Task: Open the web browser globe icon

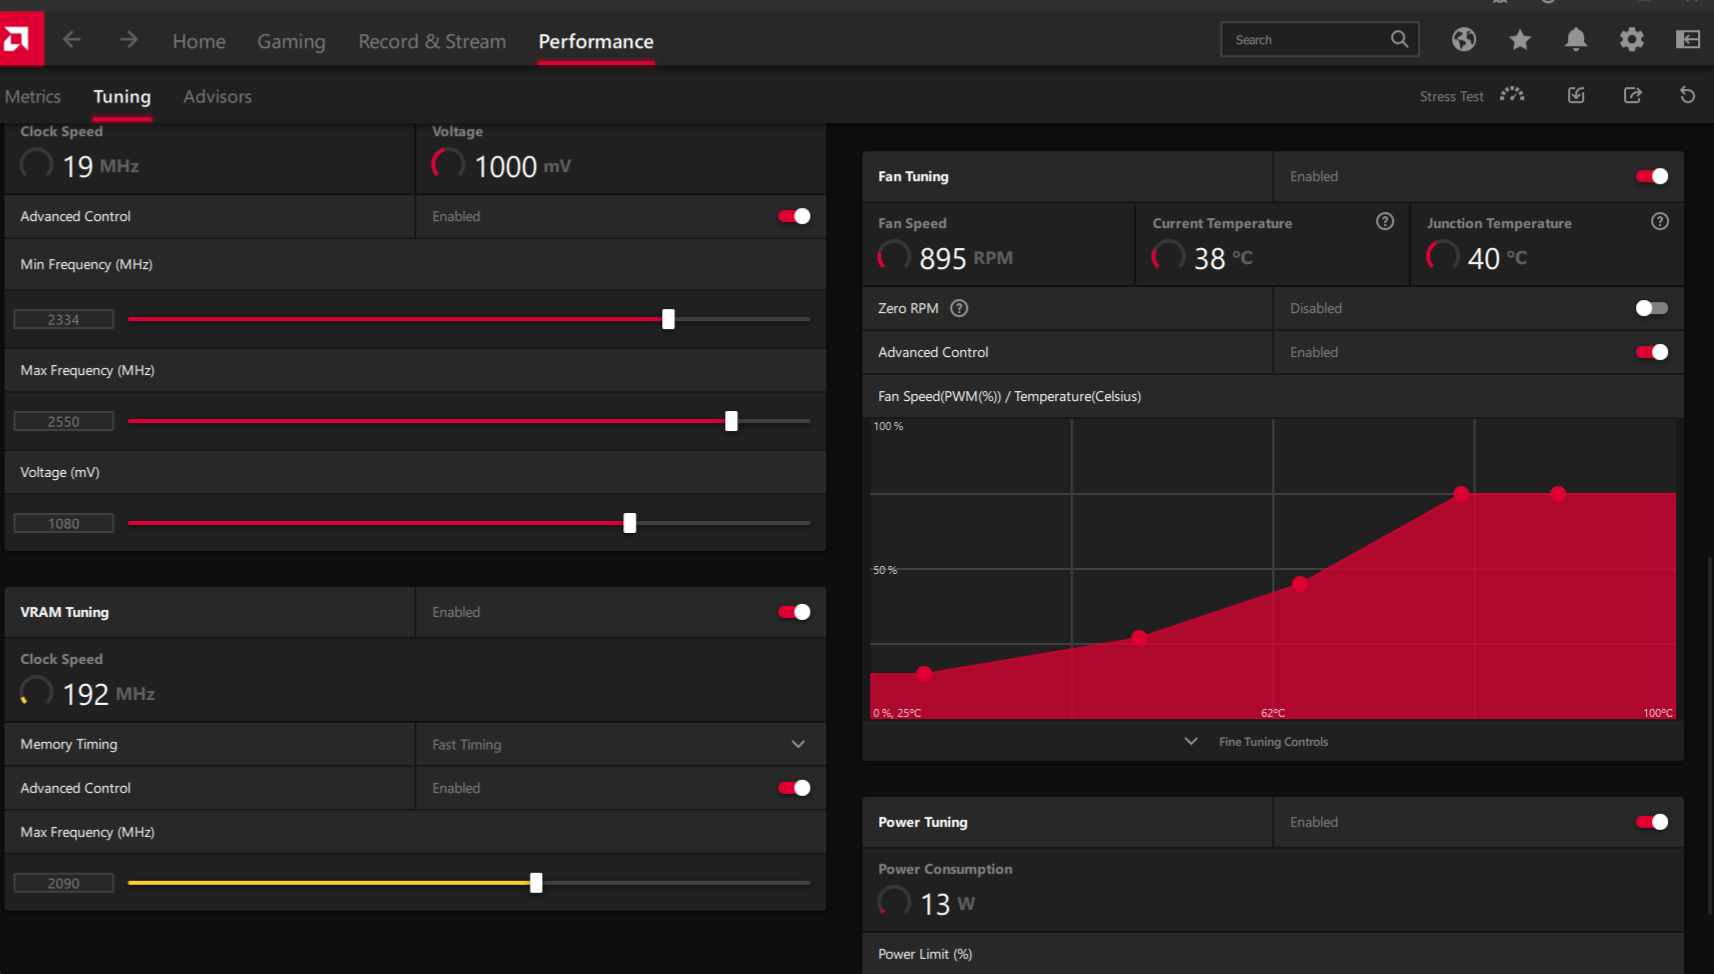Action: (1464, 40)
